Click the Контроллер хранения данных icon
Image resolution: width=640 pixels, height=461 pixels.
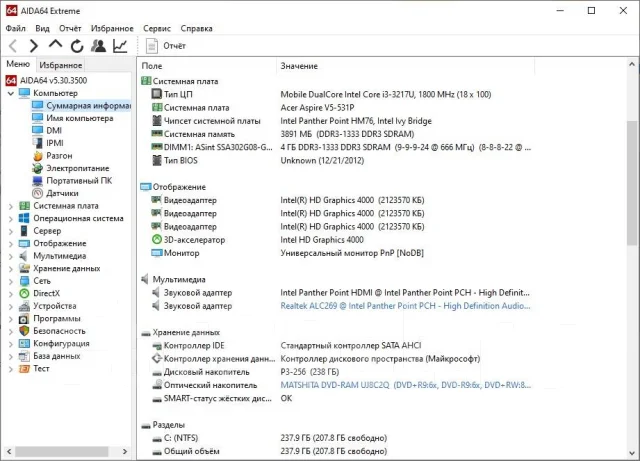pyautogui.click(x=157, y=358)
